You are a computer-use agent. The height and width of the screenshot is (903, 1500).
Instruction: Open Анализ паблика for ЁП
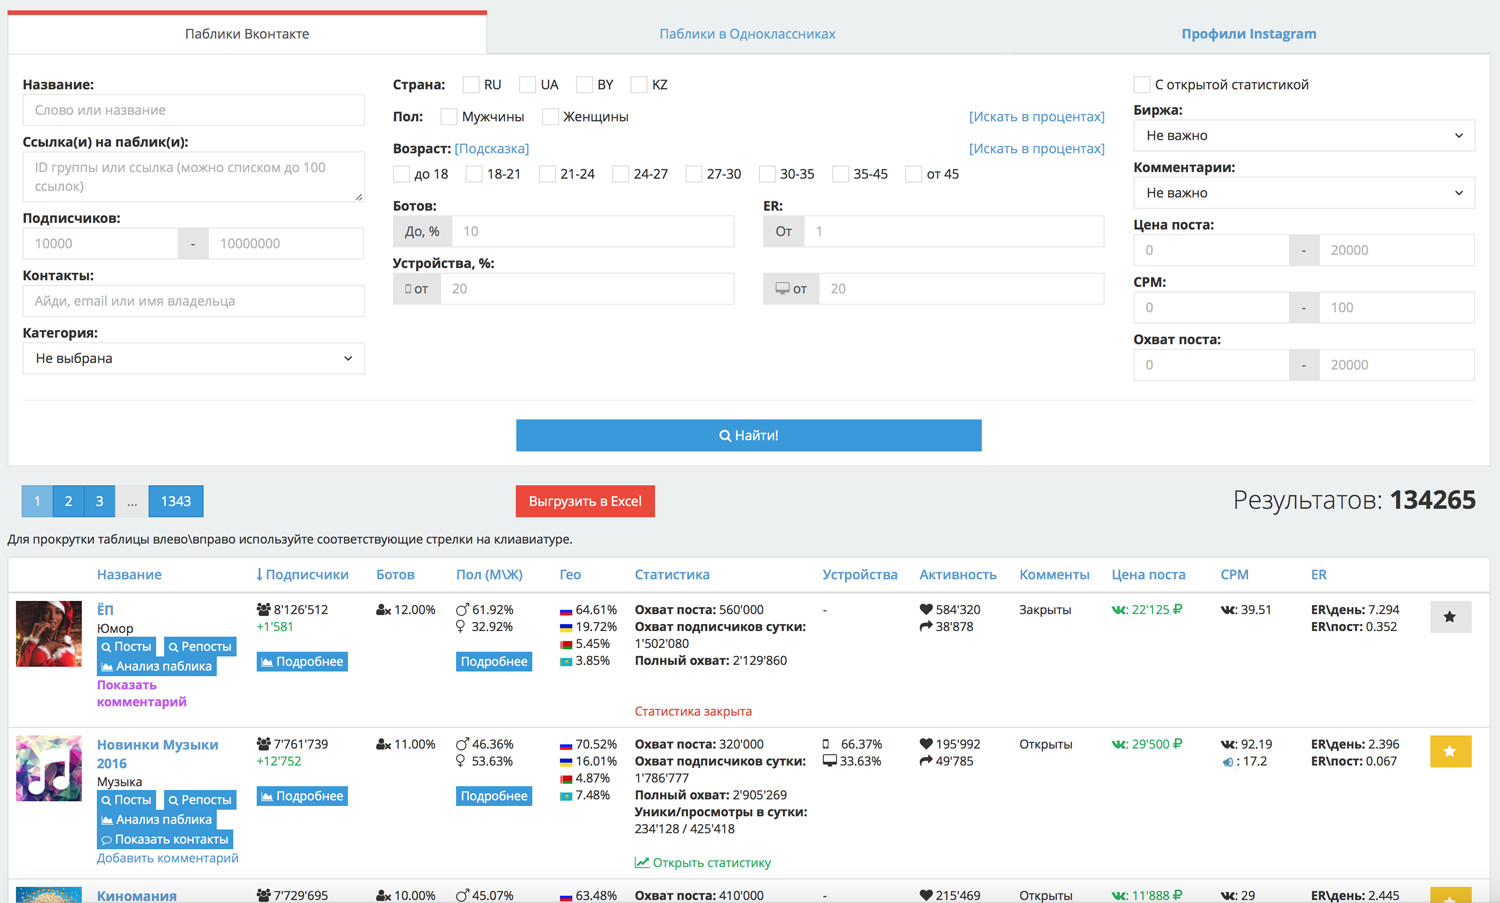pos(156,666)
